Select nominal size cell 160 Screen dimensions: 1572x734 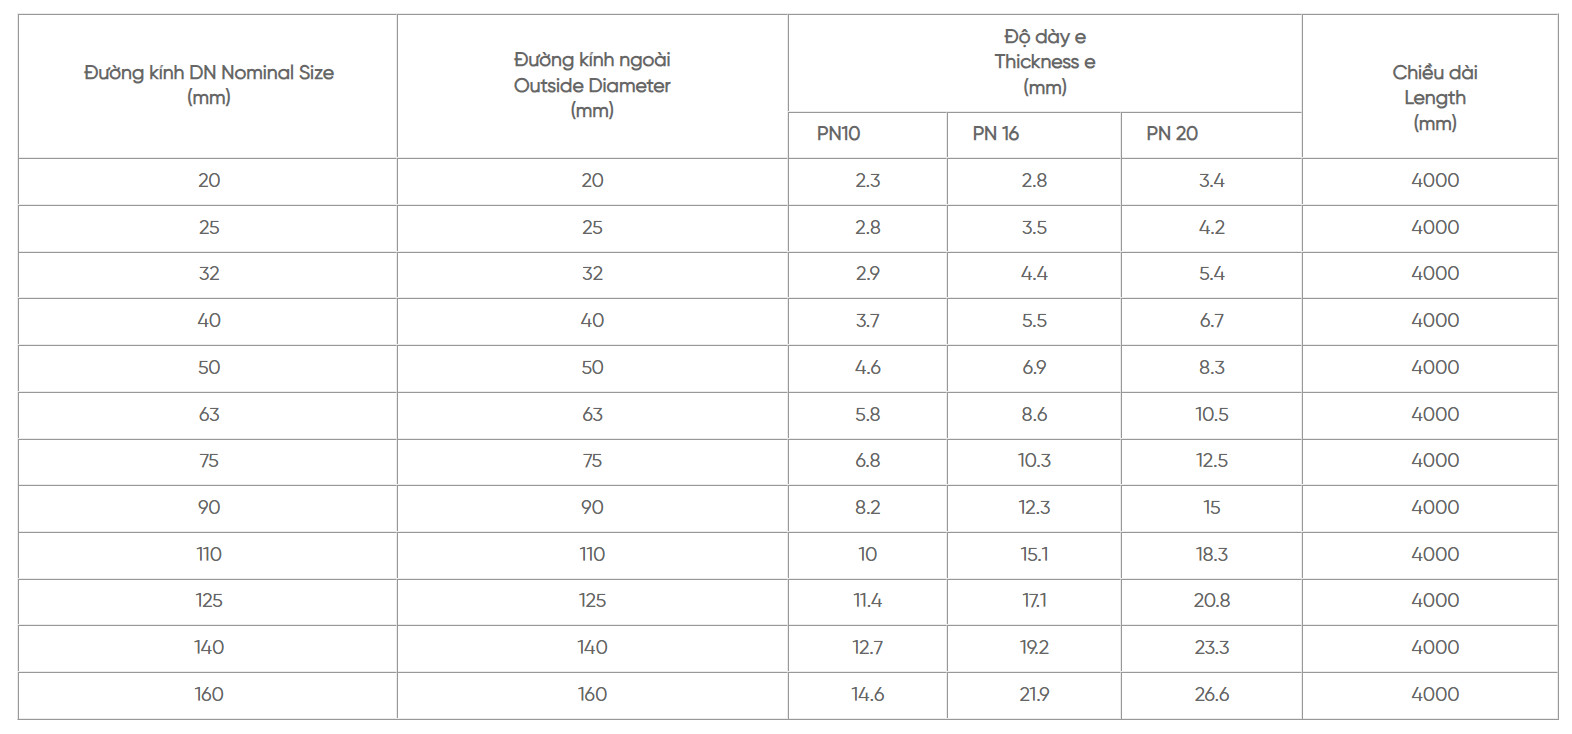pos(209,695)
